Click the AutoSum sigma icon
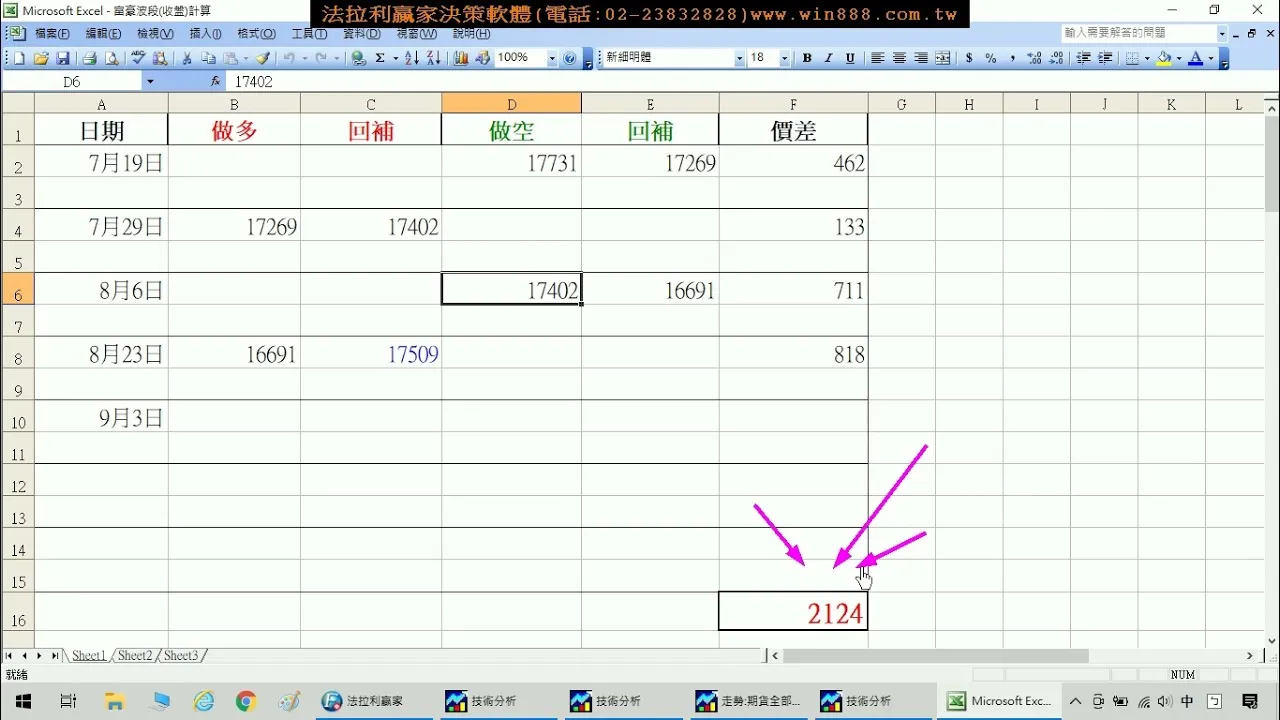Viewport: 1280px width, 720px height. point(380,58)
